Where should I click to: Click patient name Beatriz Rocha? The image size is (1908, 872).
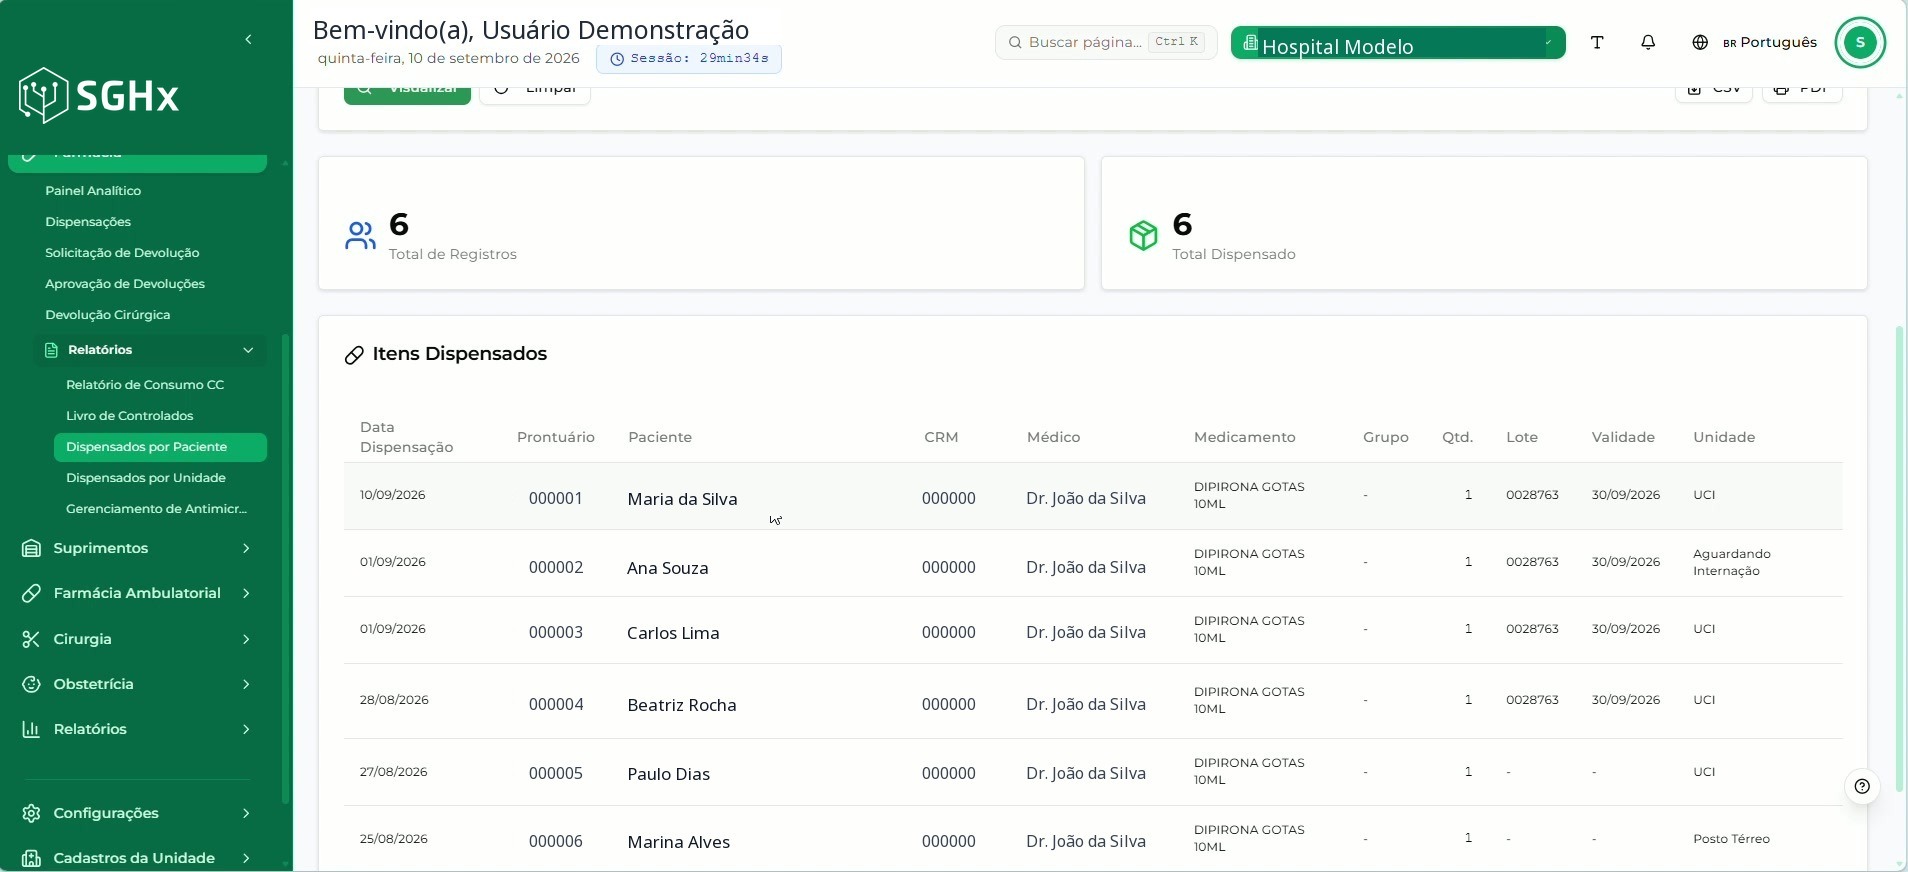(x=682, y=705)
